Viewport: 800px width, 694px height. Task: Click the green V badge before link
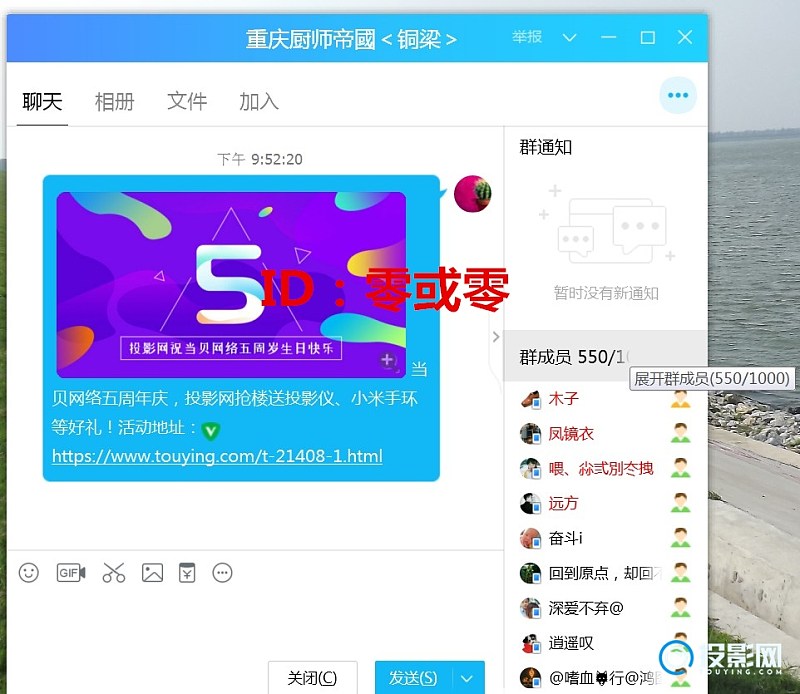[210, 431]
